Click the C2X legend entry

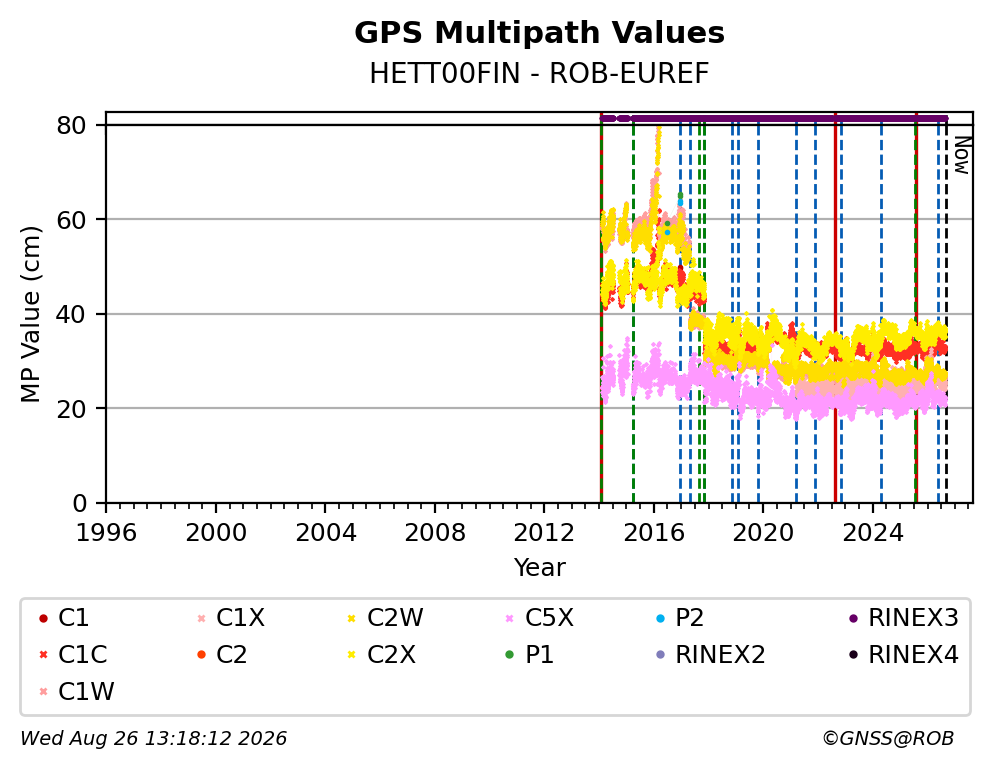pos(382,655)
